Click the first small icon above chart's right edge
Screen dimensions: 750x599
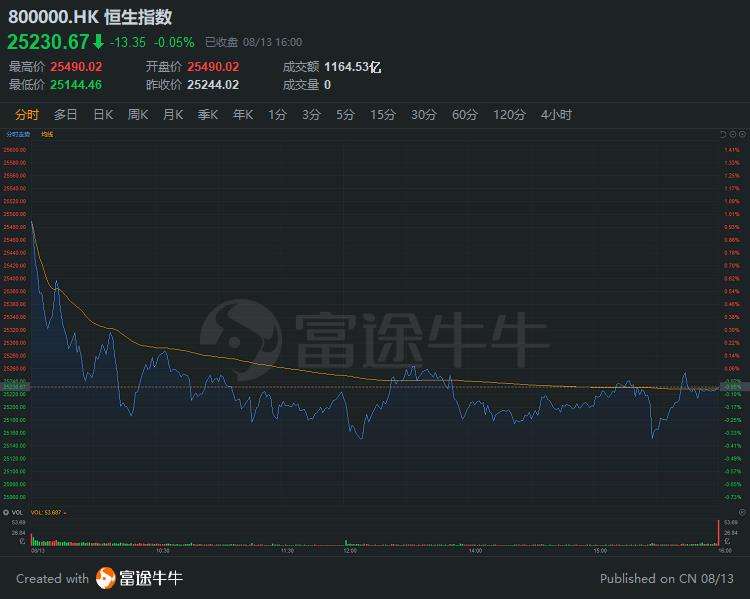(723, 134)
